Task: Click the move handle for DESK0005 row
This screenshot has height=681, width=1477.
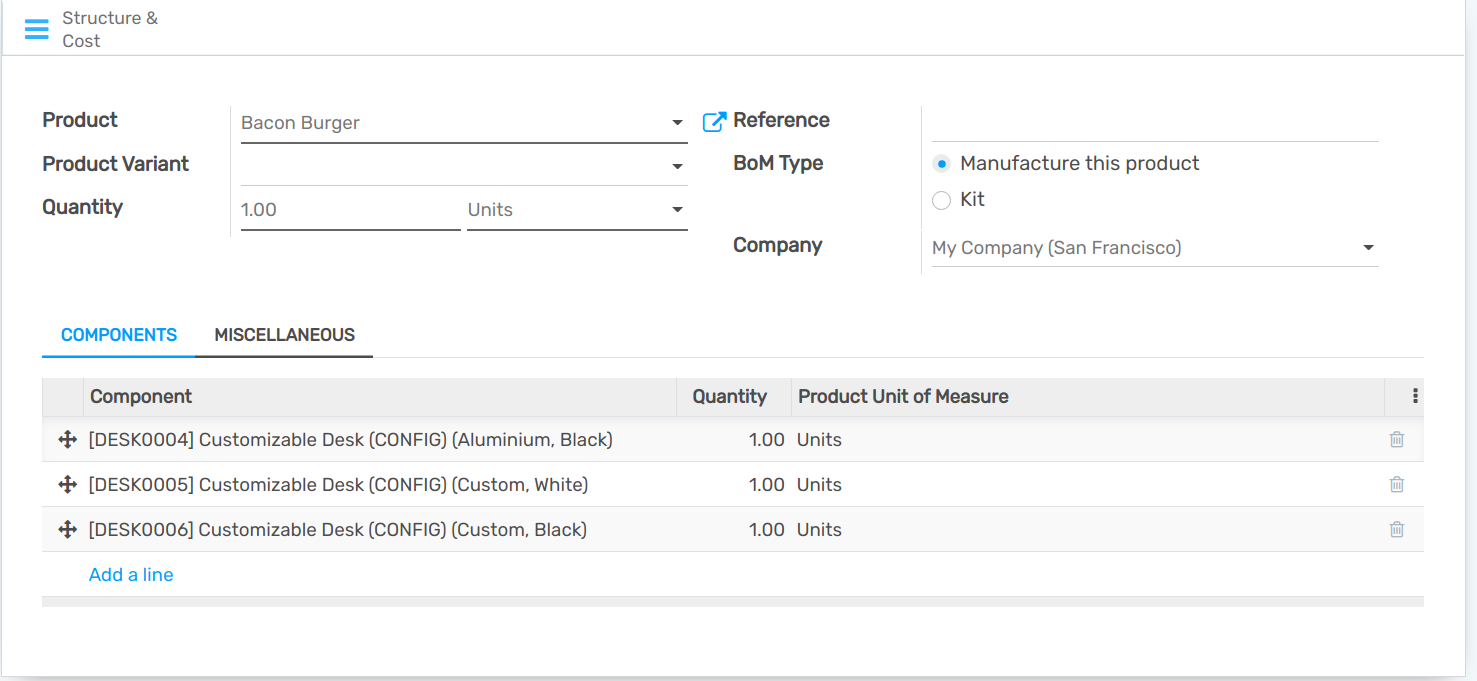Action: (x=67, y=485)
